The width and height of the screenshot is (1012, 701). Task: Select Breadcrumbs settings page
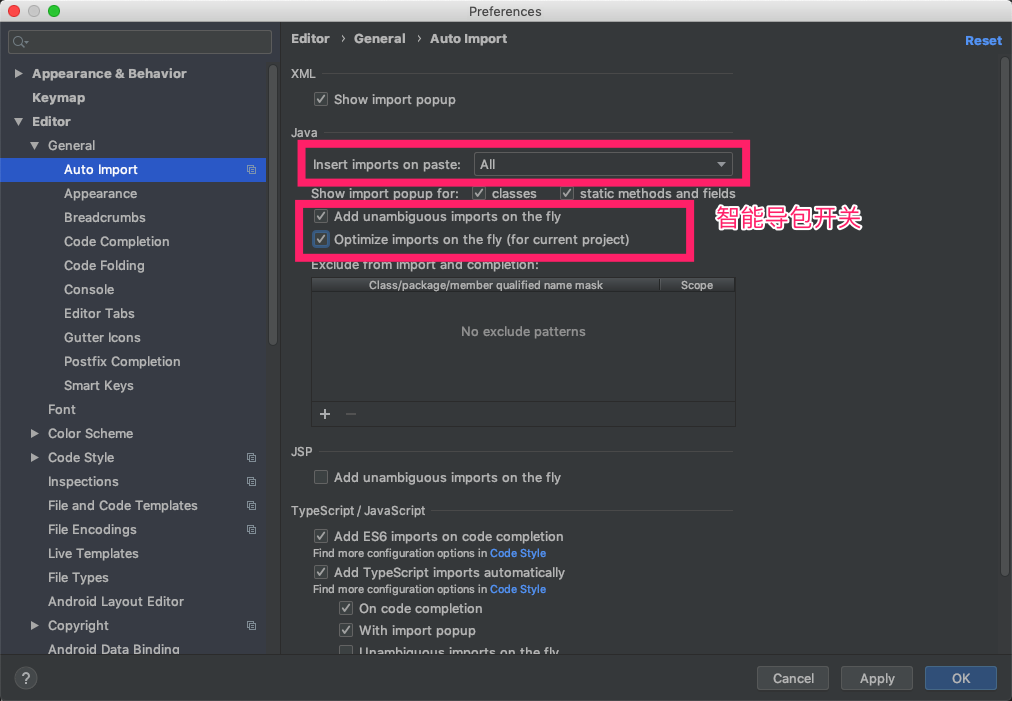(105, 218)
